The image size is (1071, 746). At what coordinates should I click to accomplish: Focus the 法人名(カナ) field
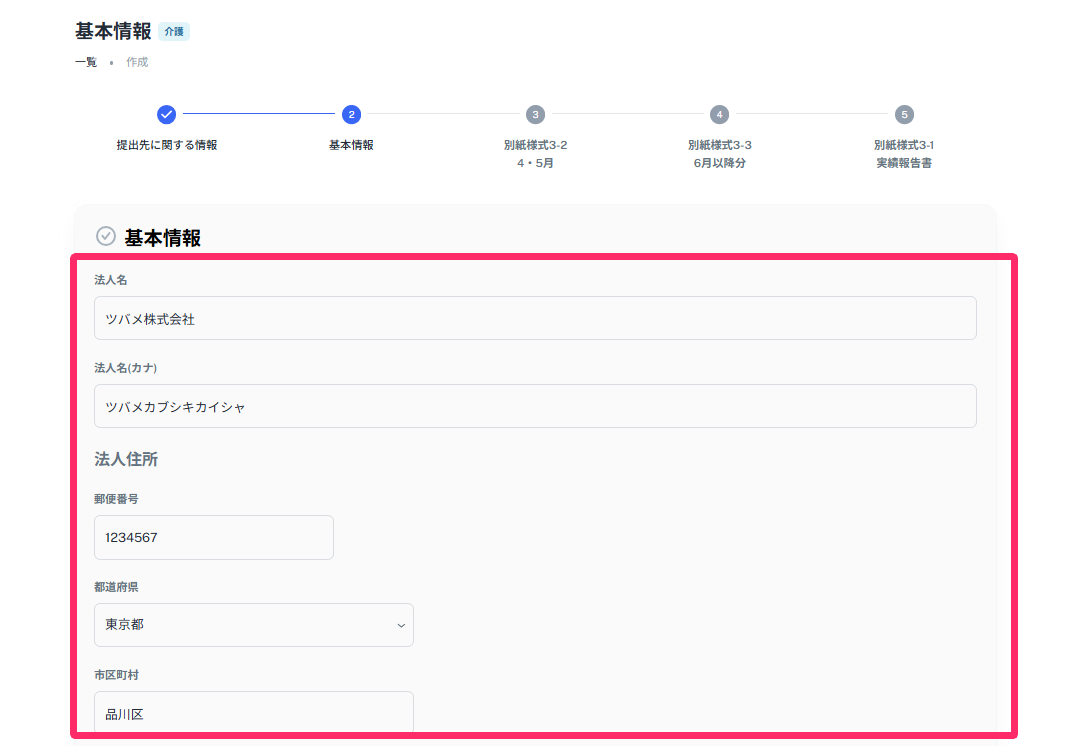tap(536, 406)
